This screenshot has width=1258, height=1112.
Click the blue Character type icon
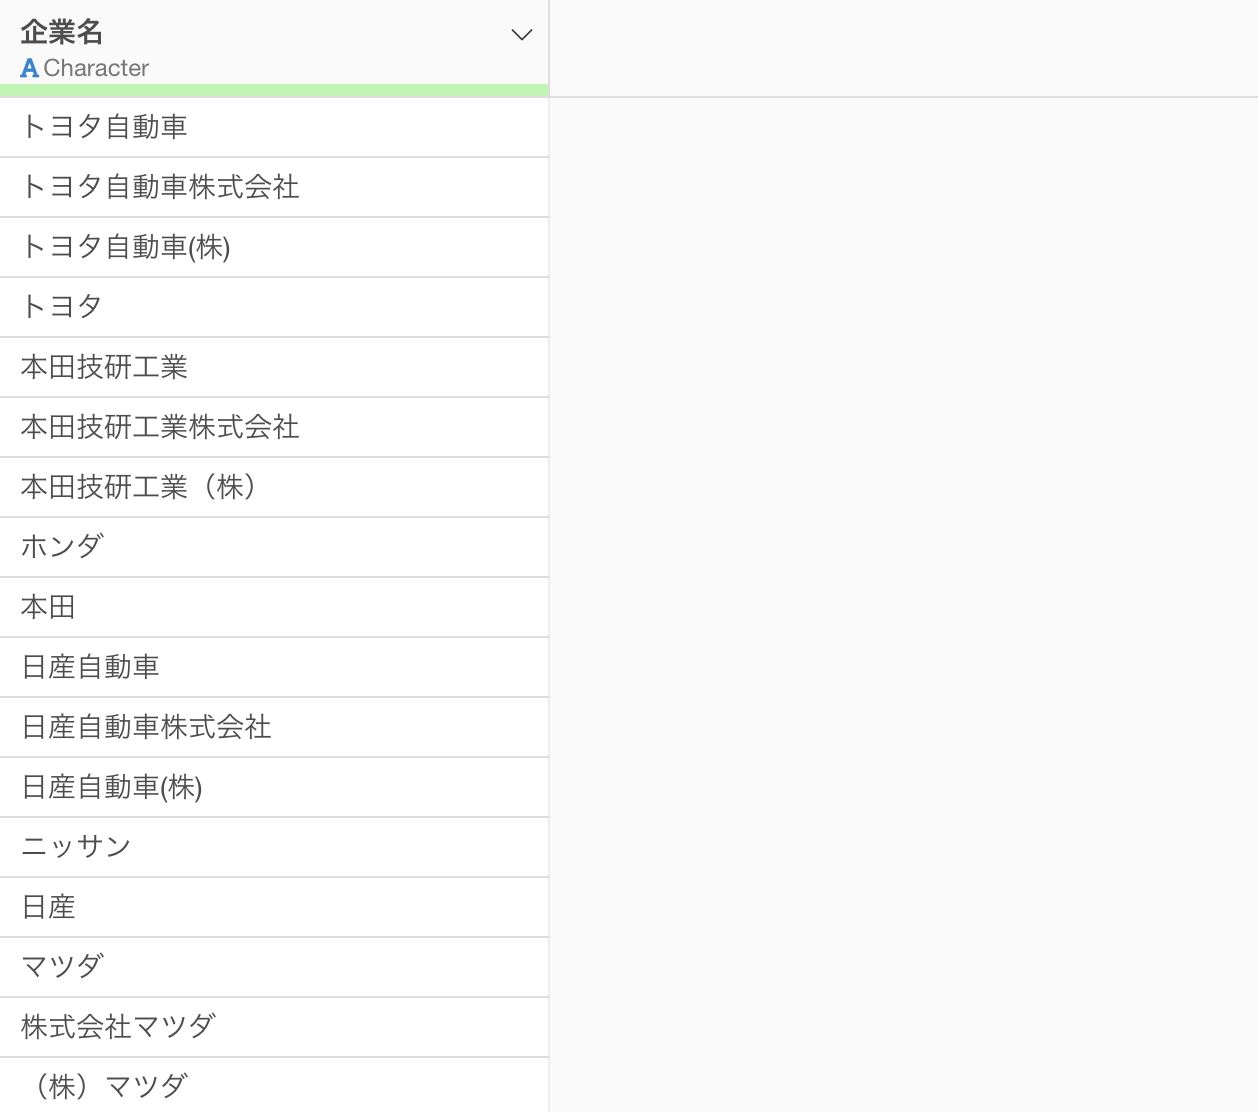[x=30, y=69]
